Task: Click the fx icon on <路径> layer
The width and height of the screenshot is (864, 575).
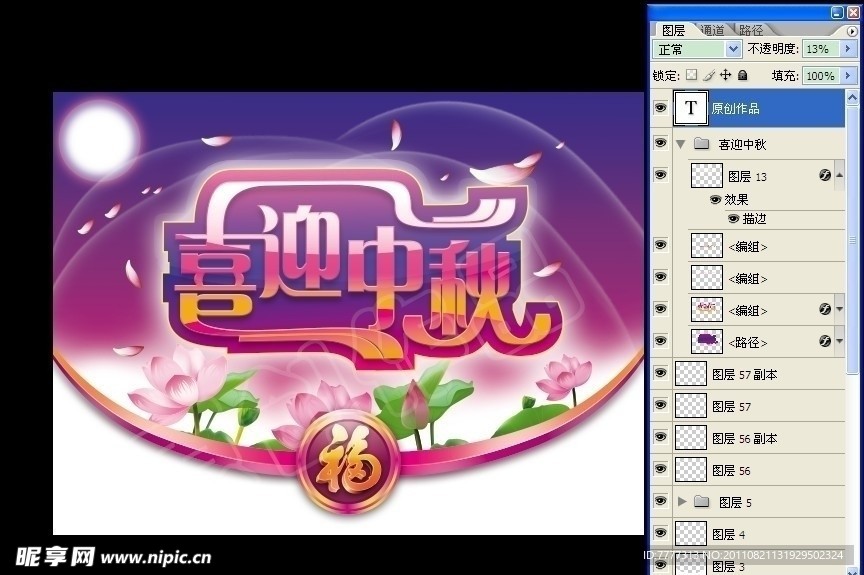Action: [x=825, y=341]
